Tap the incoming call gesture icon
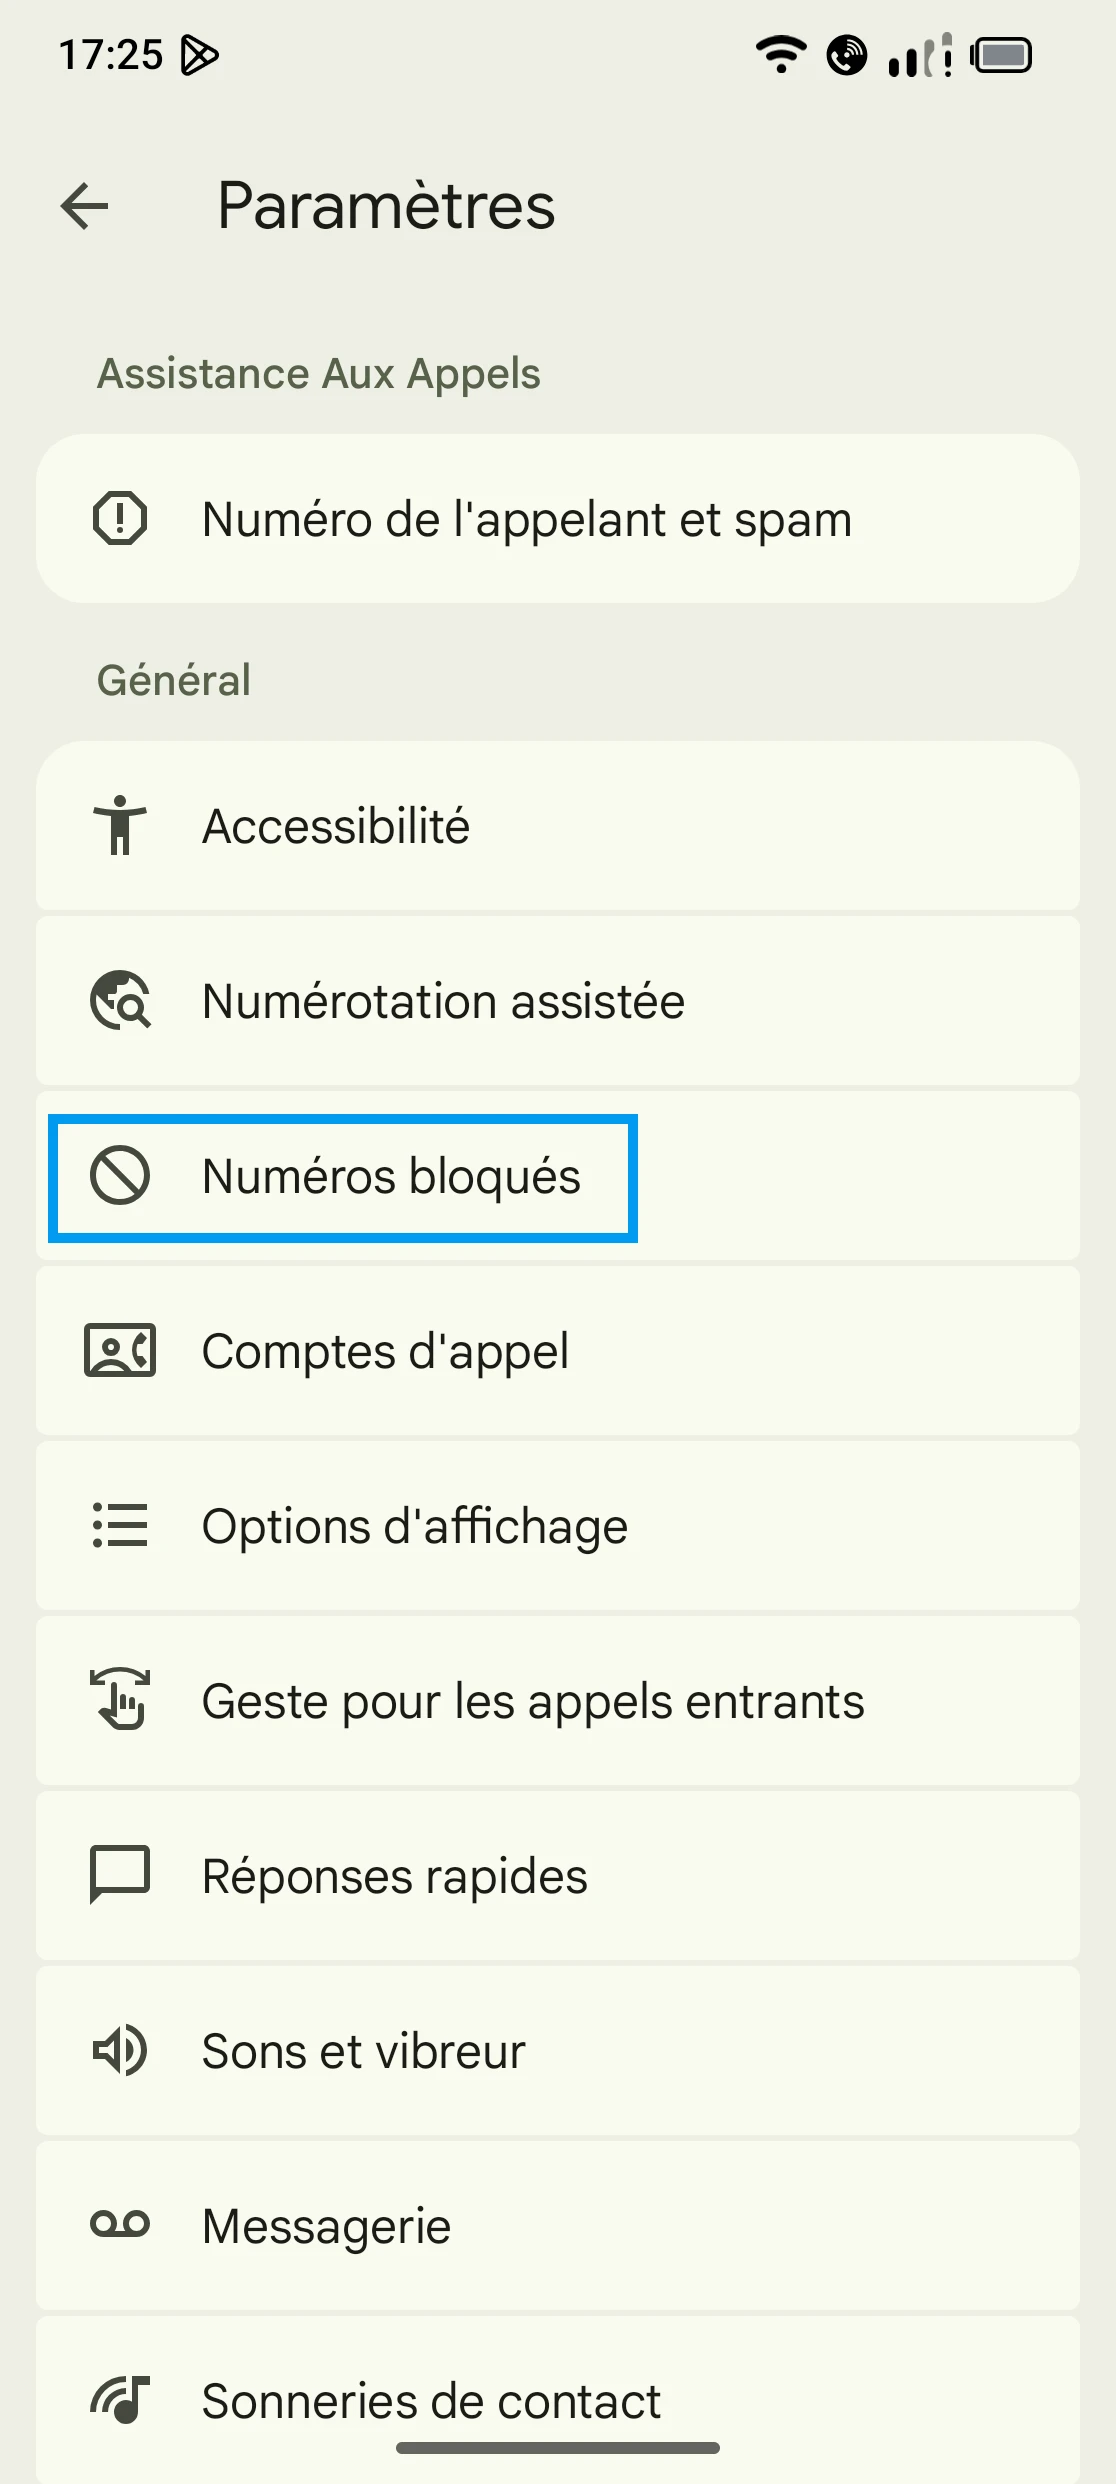Viewport: 1116px width, 2484px height. [x=120, y=1700]
